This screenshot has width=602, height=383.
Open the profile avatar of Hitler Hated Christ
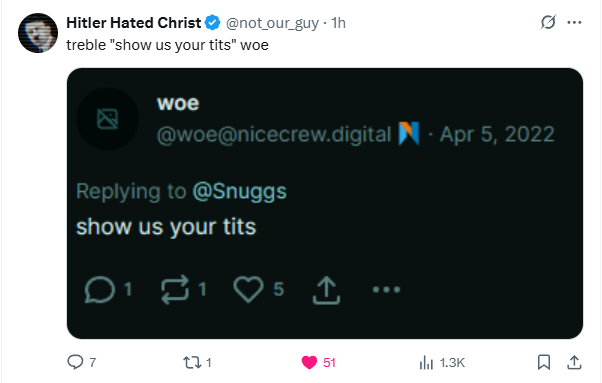(x=38, y=33)
